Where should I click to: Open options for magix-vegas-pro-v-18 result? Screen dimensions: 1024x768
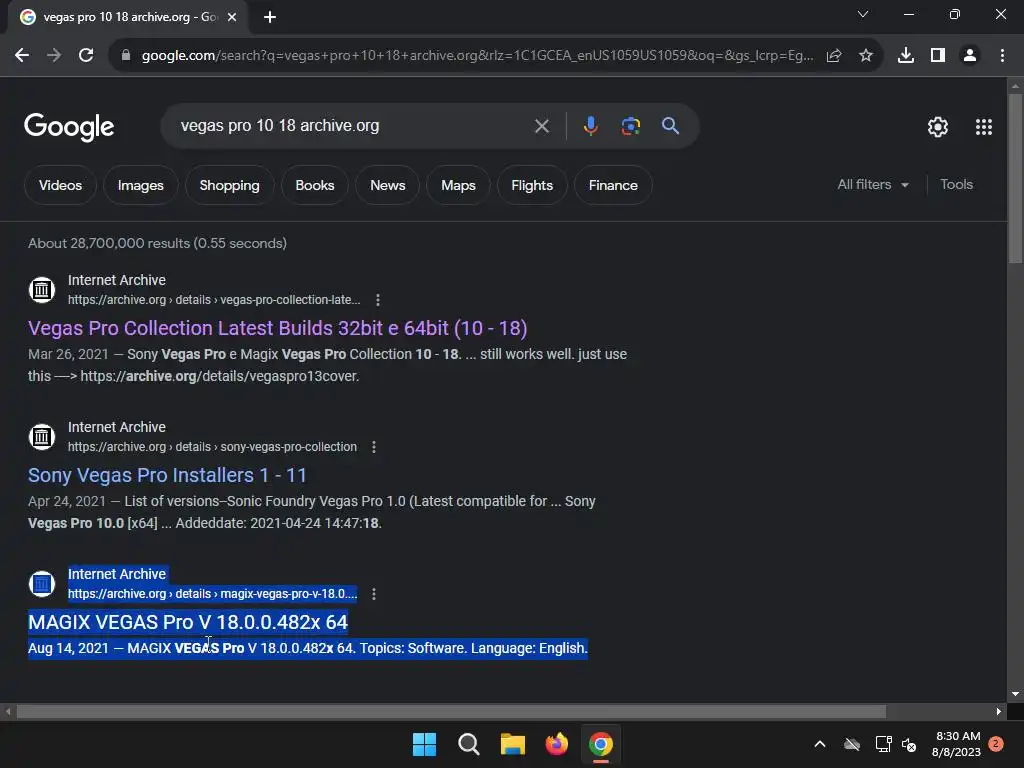pos(374,594)
